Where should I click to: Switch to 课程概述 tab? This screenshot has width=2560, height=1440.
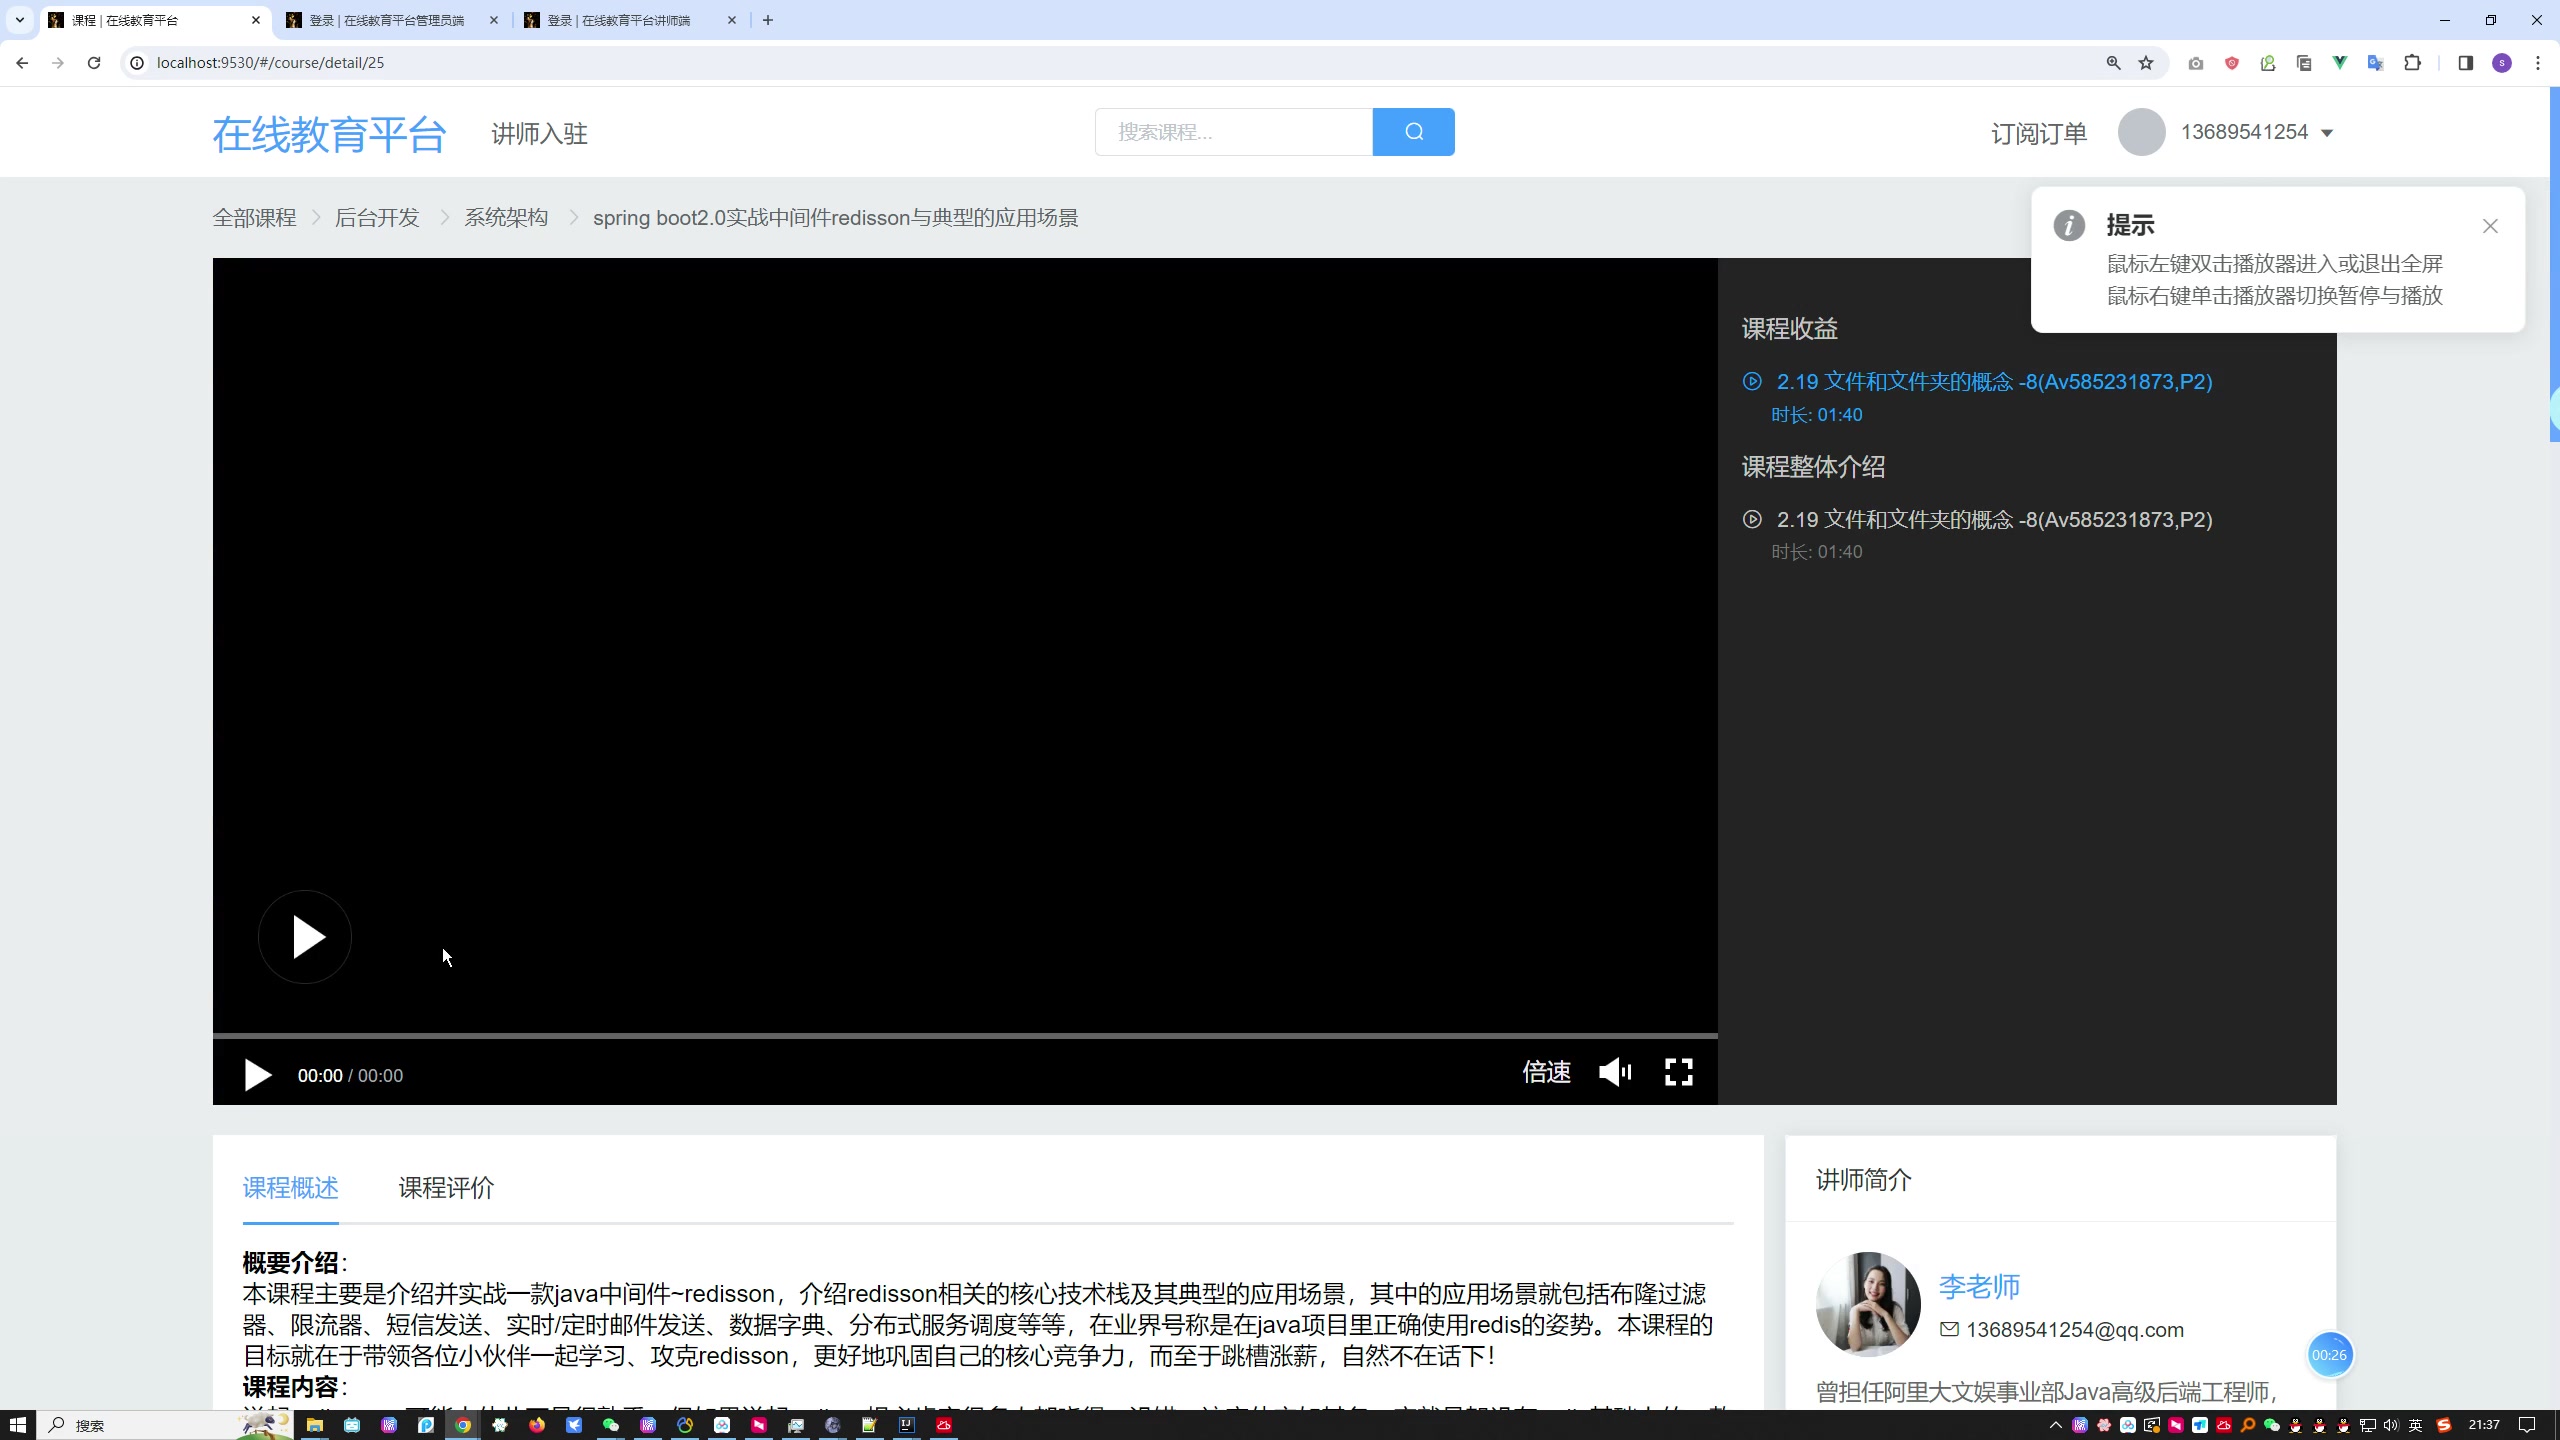[291, 1188]
